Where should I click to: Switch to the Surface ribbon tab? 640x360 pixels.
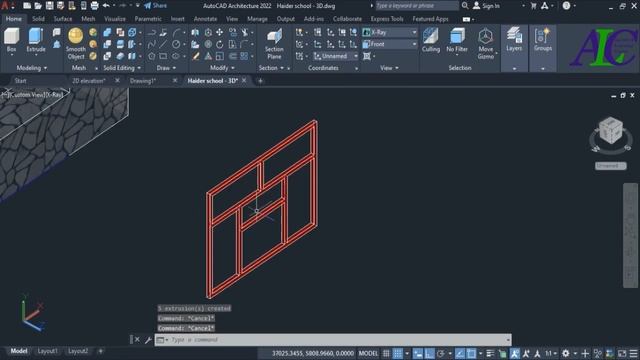coord(63,19)
